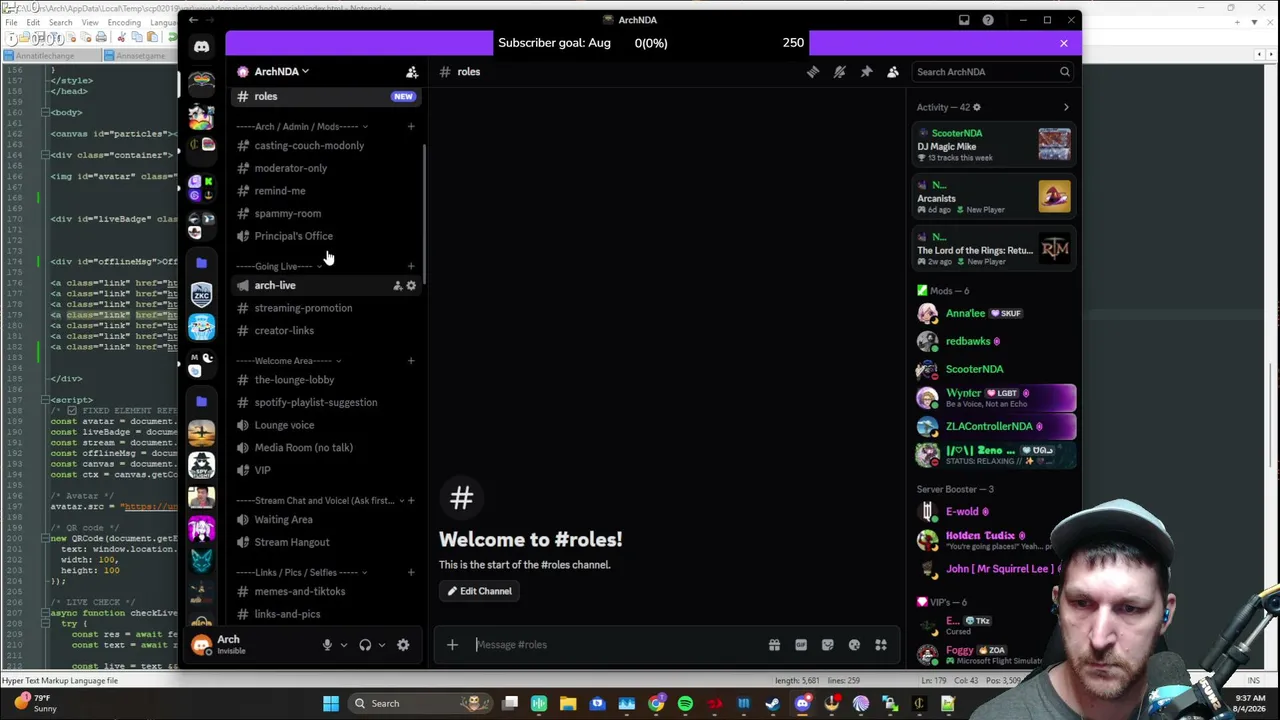Create channel in Going Live category
Image resolution: width=1280 pixels, height=720 pixels.
(411, 267)
